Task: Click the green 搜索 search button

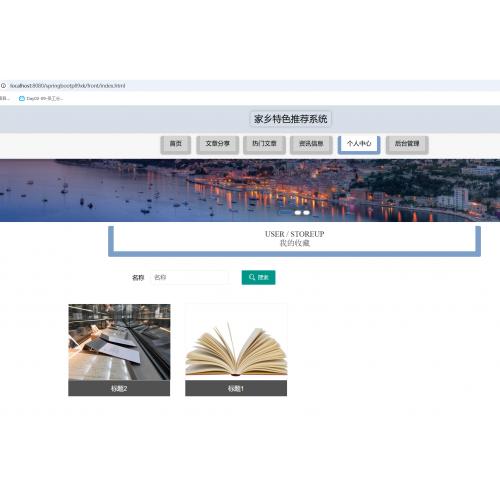Action: pos(258,277)
